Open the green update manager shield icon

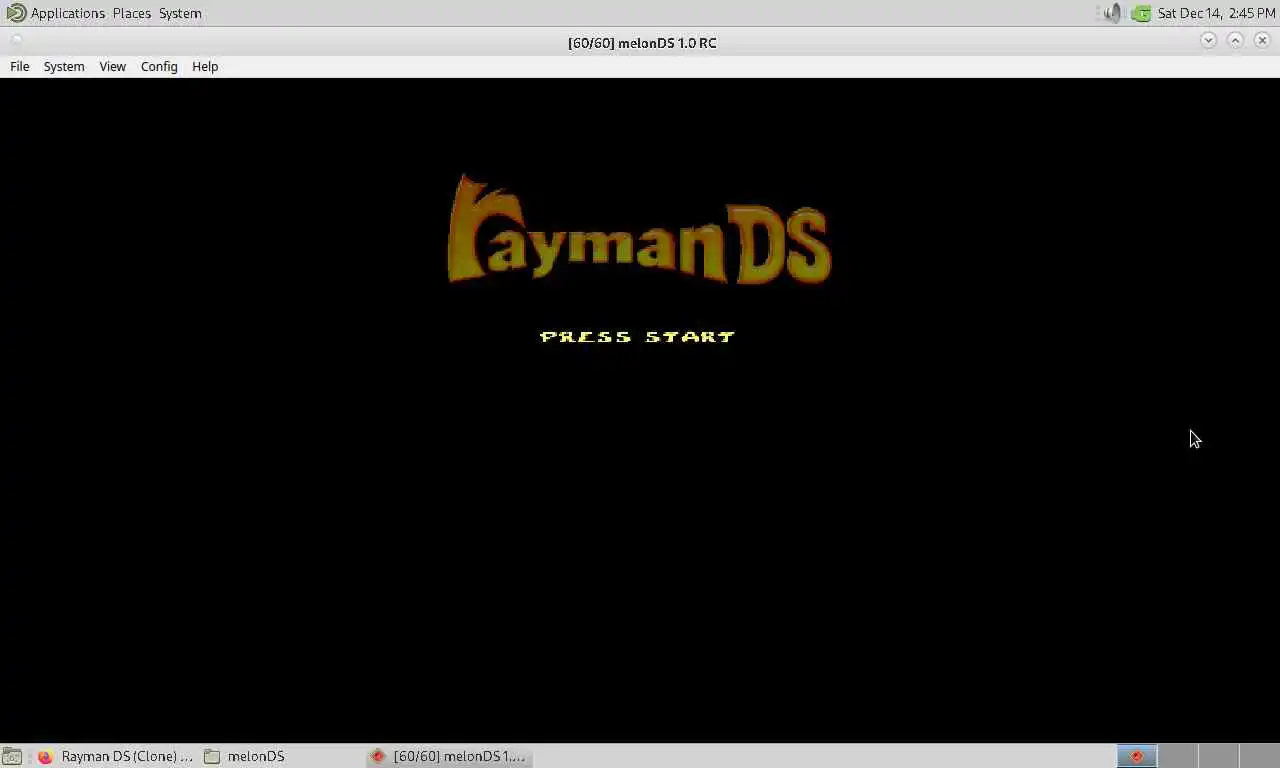point(1141,13)
